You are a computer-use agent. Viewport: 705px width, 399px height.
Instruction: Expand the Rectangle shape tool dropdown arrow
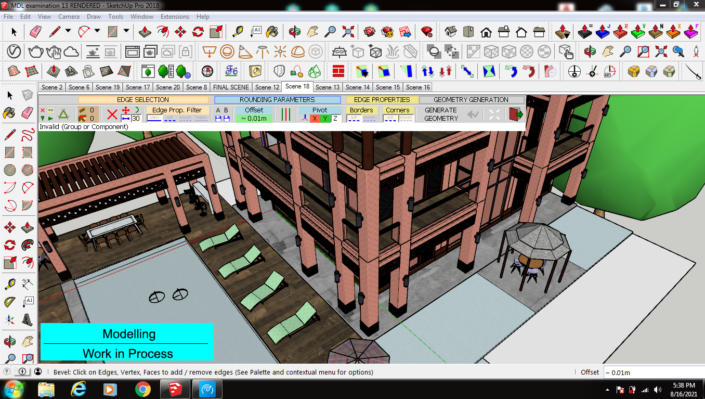126,31
